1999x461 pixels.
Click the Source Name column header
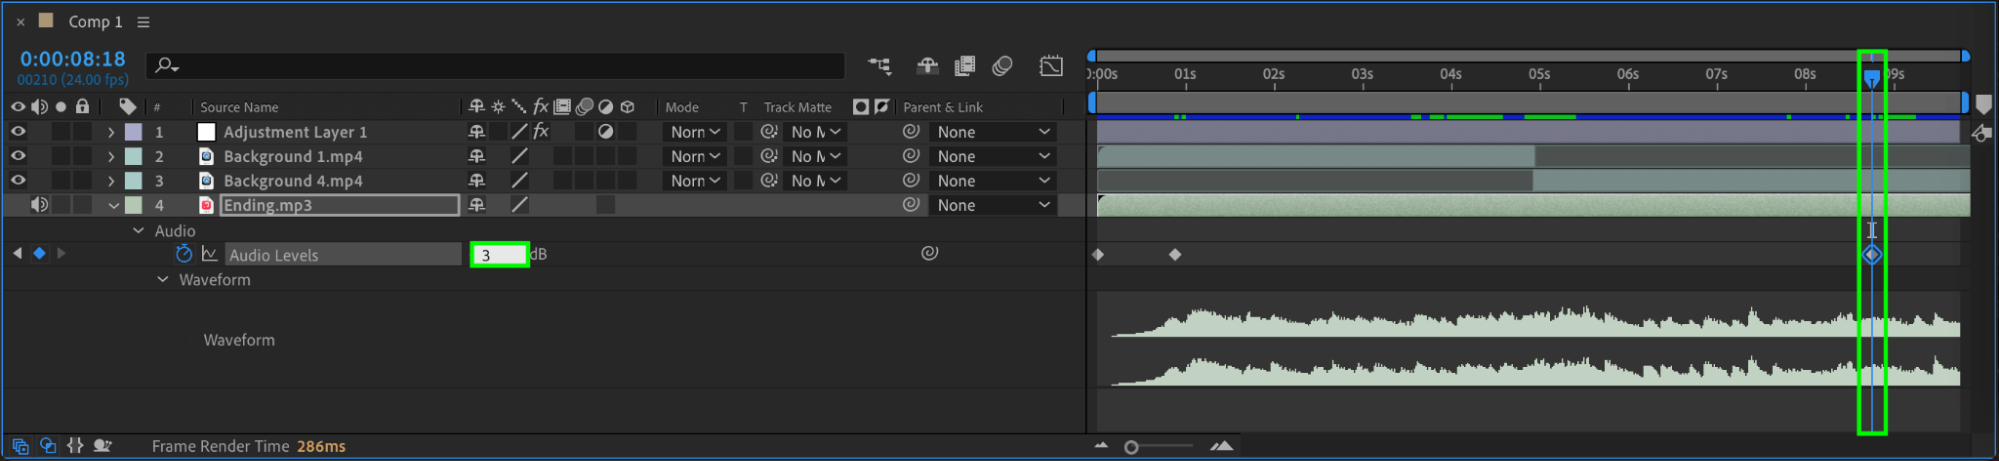point(239,107)
